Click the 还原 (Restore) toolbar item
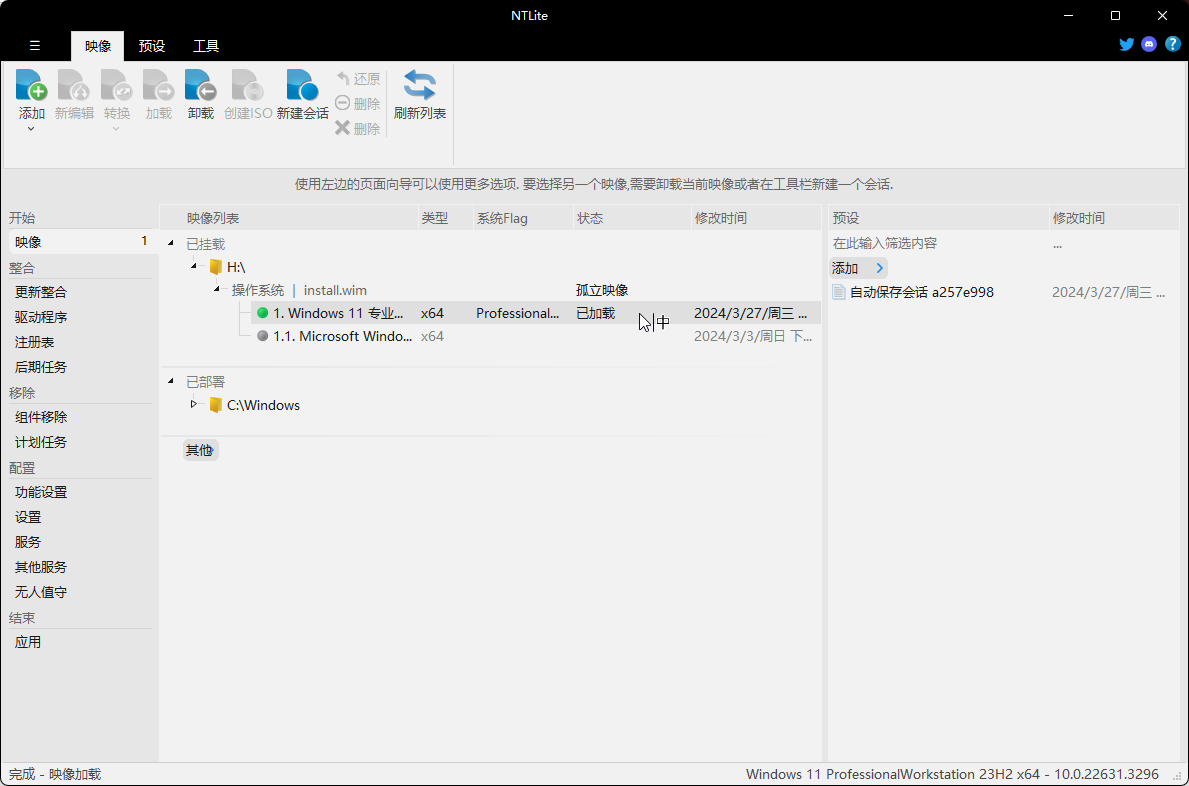This screenshot has height=786, width=1189. [358, 79]
